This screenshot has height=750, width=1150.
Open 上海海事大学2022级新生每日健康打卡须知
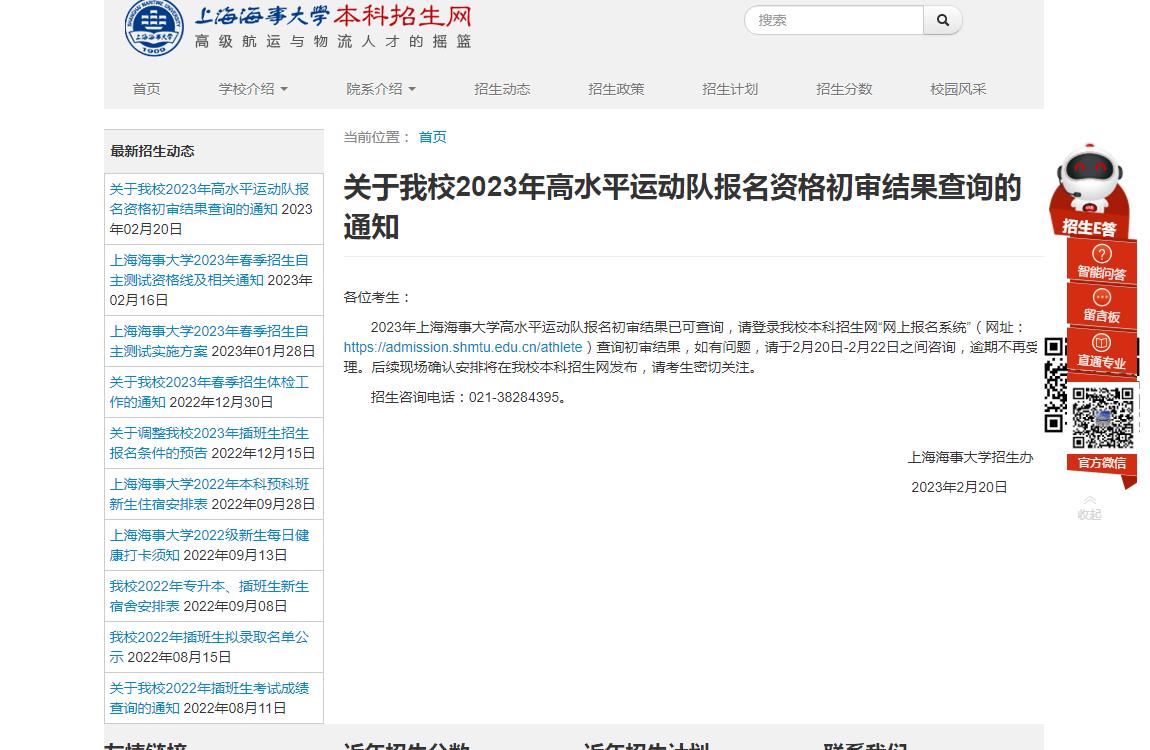pyautogui.click(x=209, y=545)
